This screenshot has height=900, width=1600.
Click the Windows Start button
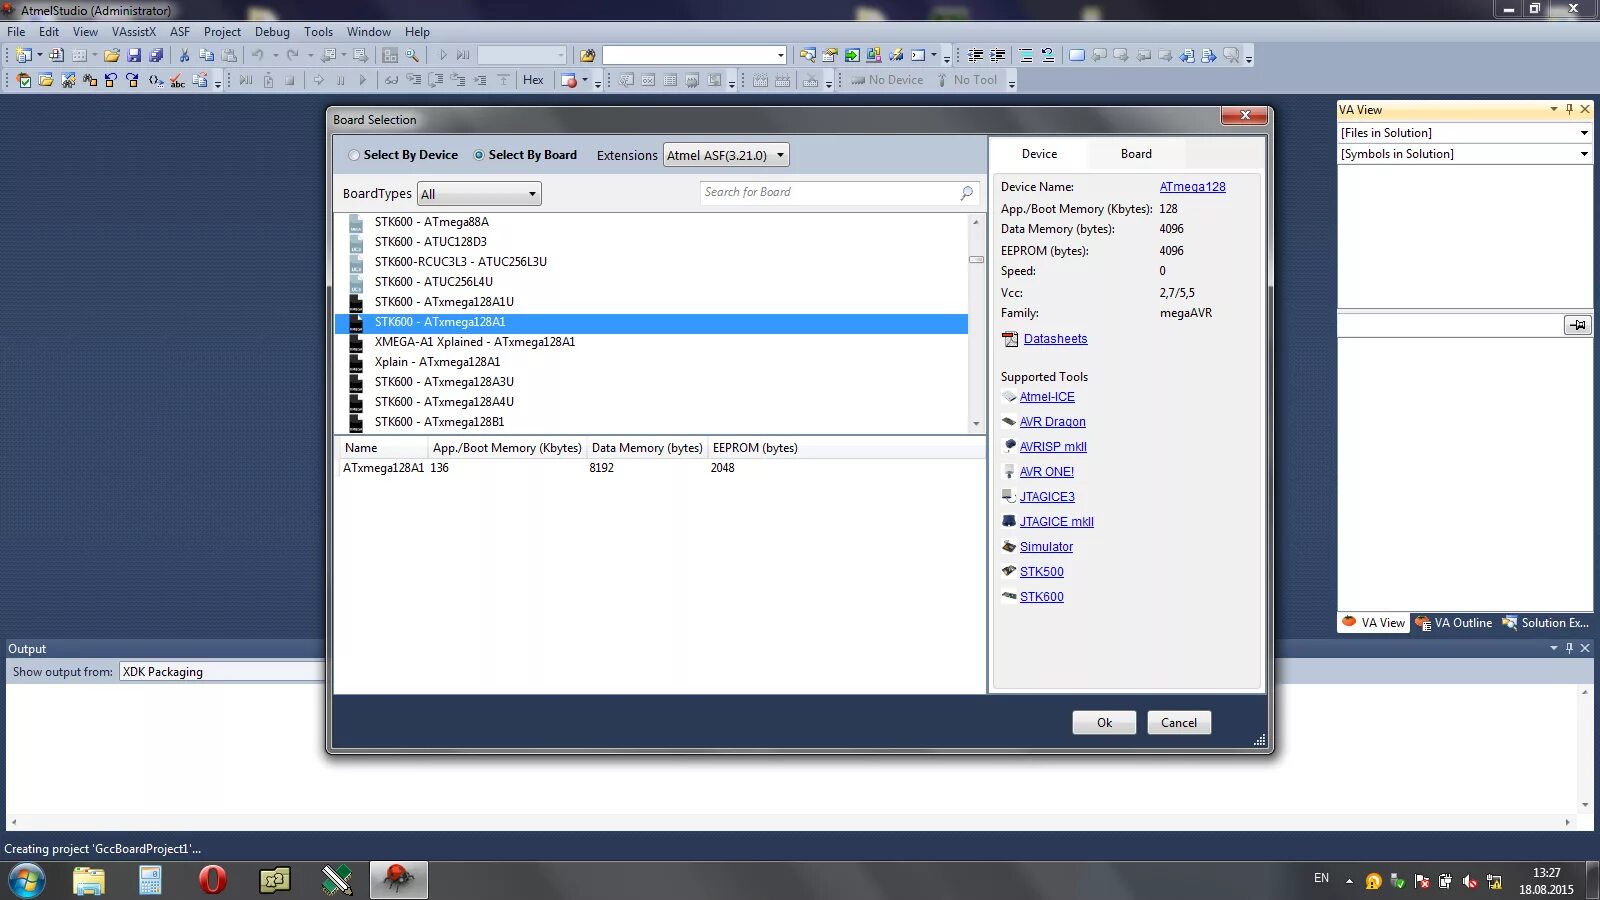tap(26, 881)
